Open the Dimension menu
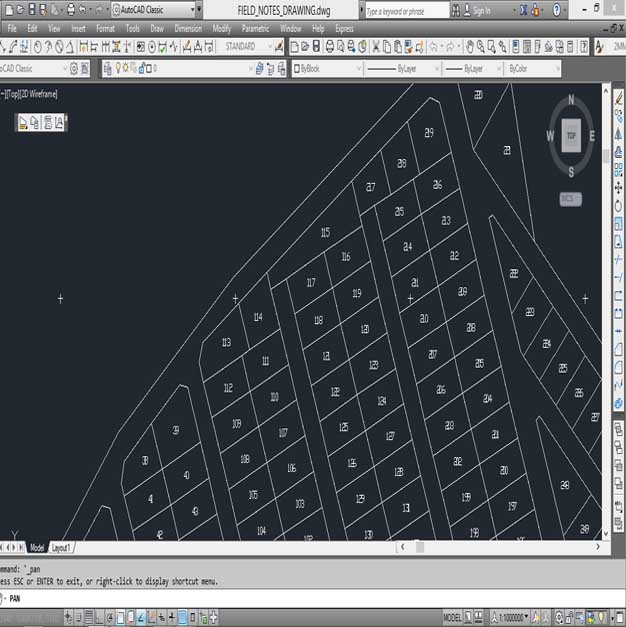Image resolution: width=626 pixels, height=627 pixels. (x=188, y=29)
